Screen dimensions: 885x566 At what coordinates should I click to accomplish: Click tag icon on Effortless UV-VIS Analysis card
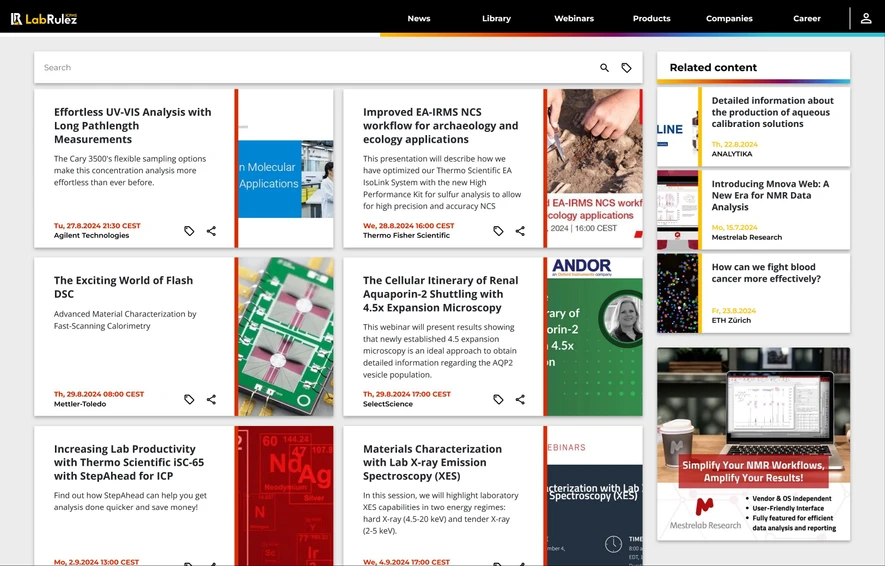tap(189, 231)
